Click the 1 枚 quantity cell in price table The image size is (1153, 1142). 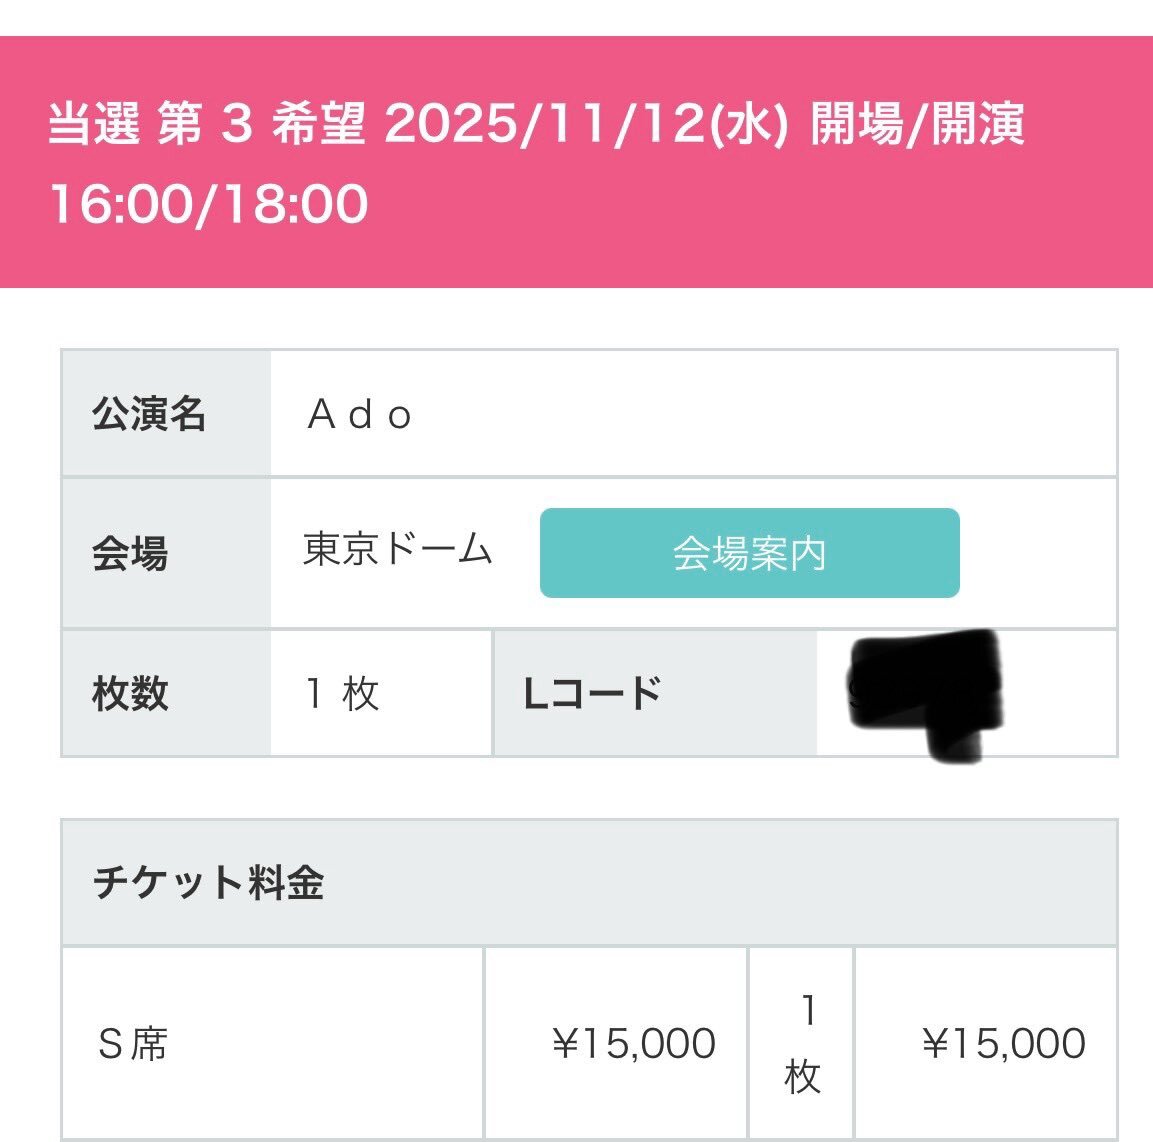pos(801,1043)
